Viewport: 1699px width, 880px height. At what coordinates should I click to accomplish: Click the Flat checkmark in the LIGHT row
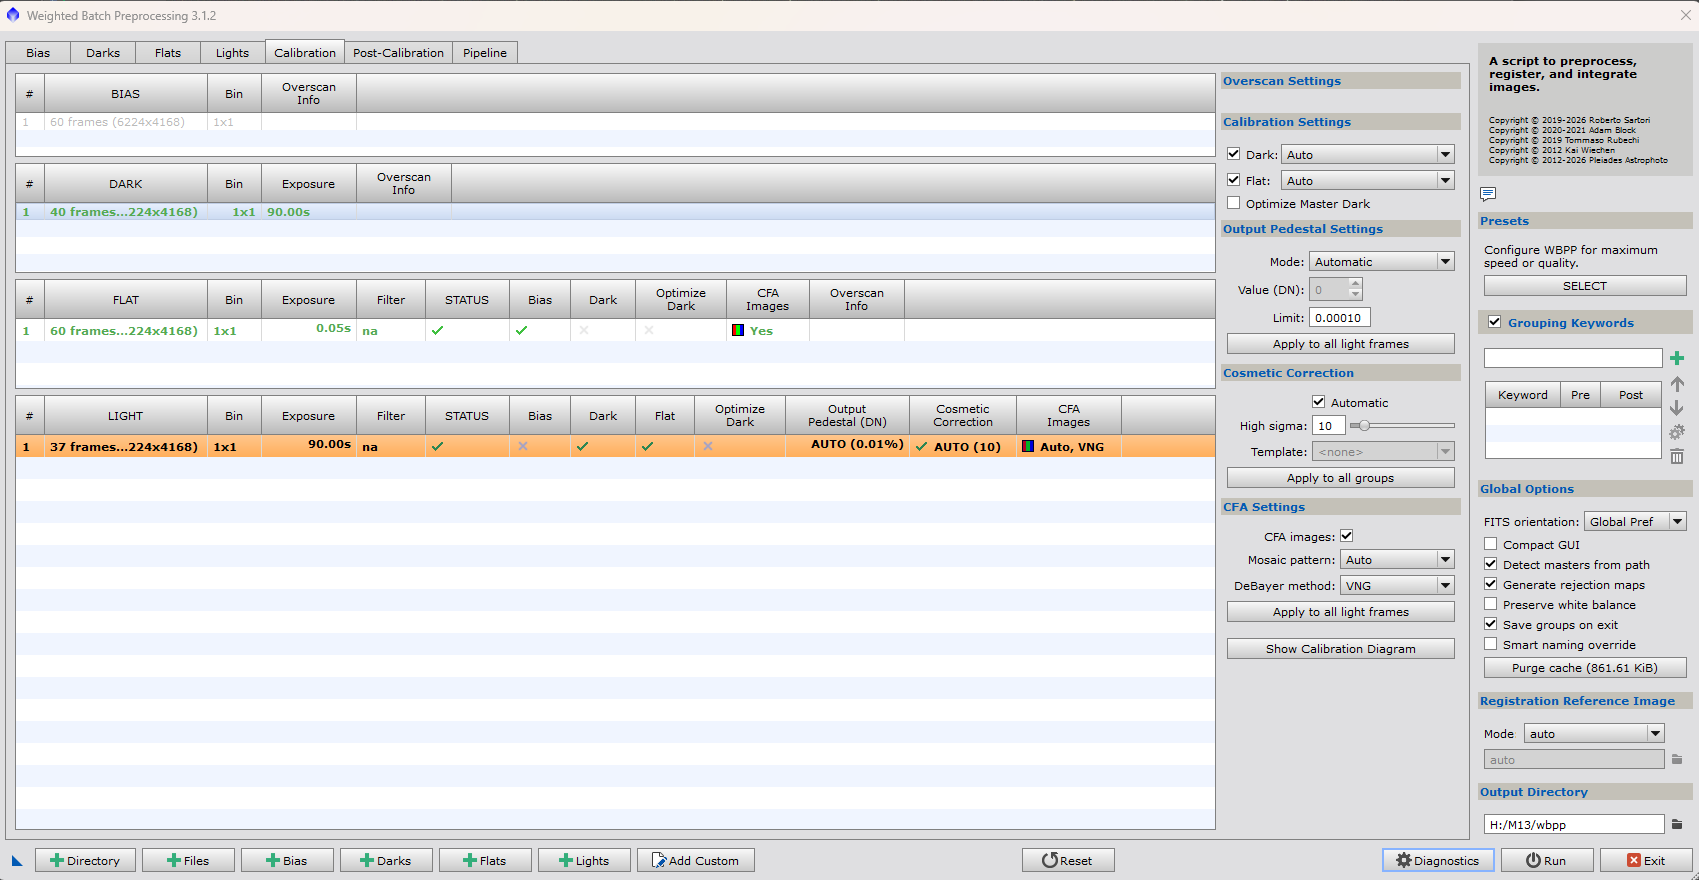click(648, 447)
